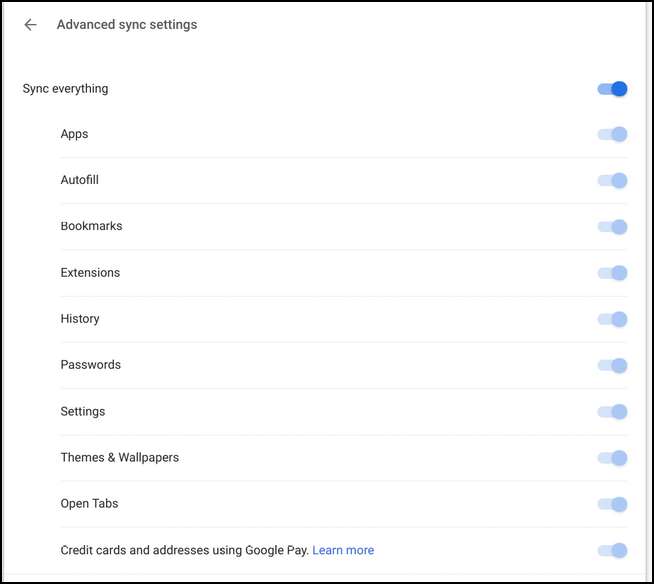
Task: Click the back arrow icon
Action: tap(31, 25)
